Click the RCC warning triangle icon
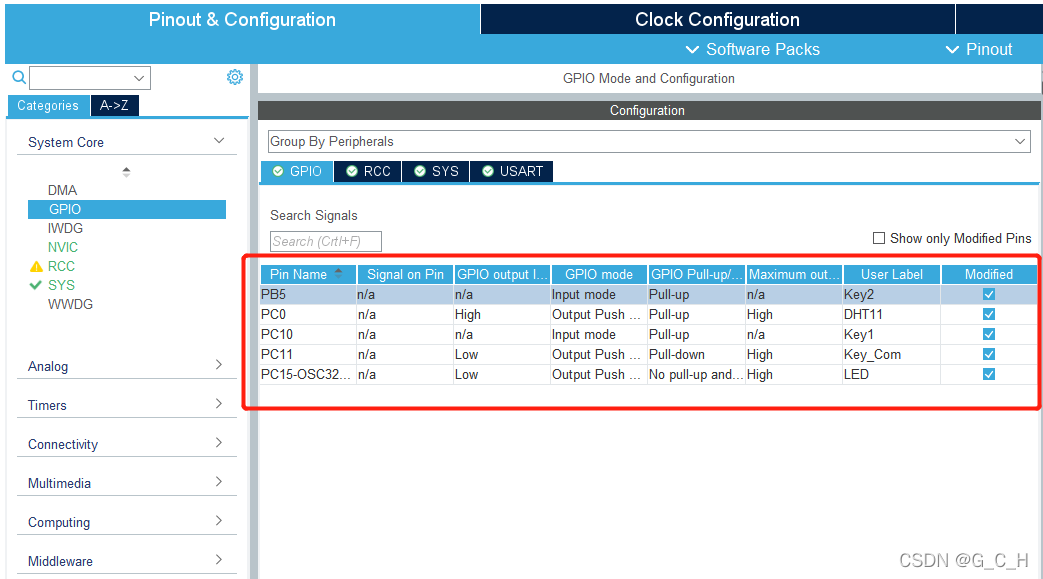 click(x=36, y=266)
